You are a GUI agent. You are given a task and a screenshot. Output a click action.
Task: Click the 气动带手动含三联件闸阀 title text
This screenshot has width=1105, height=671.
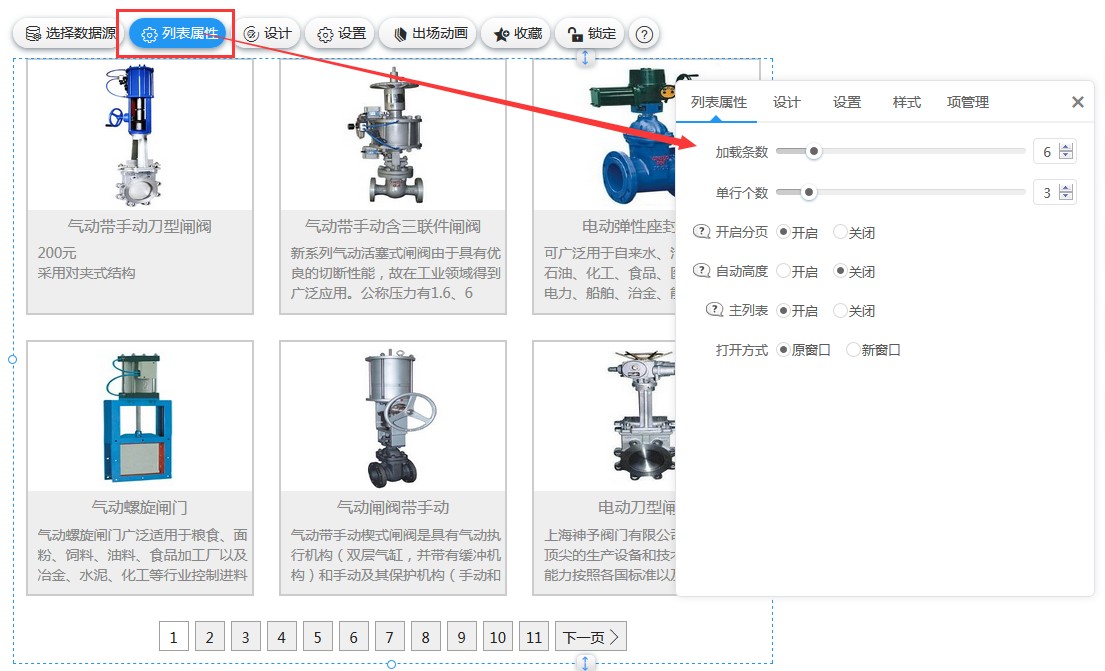point(393,226)
